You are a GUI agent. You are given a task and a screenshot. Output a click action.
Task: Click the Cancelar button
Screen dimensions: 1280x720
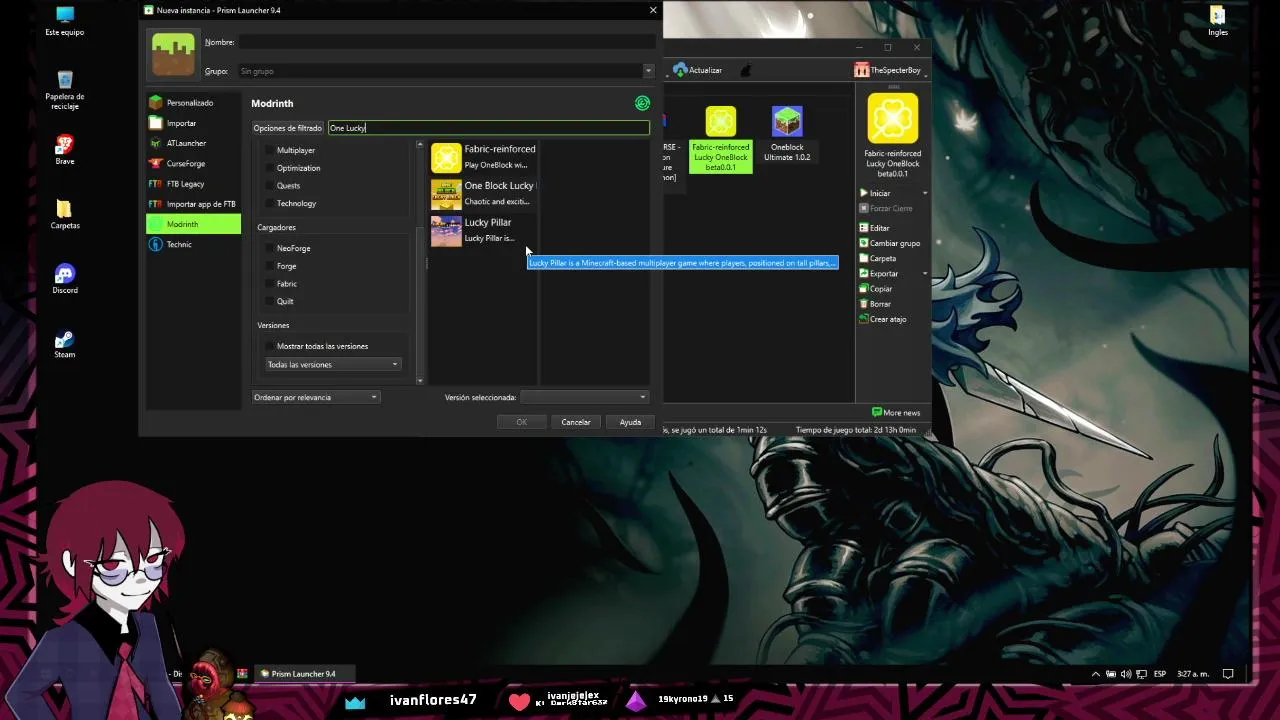(x=576, y=422)
